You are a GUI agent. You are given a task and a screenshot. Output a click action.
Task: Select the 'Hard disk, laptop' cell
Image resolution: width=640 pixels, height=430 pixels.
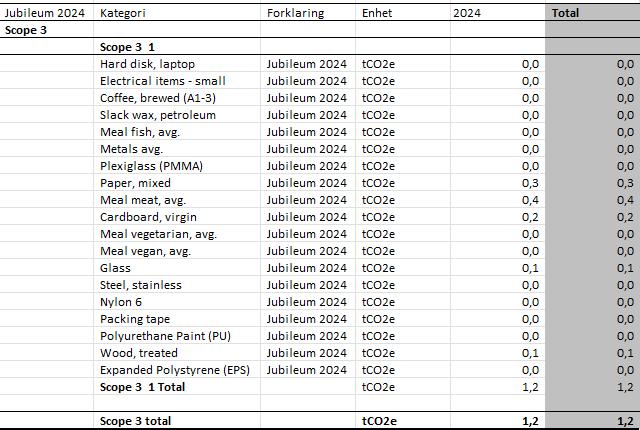tap(148, 64)
